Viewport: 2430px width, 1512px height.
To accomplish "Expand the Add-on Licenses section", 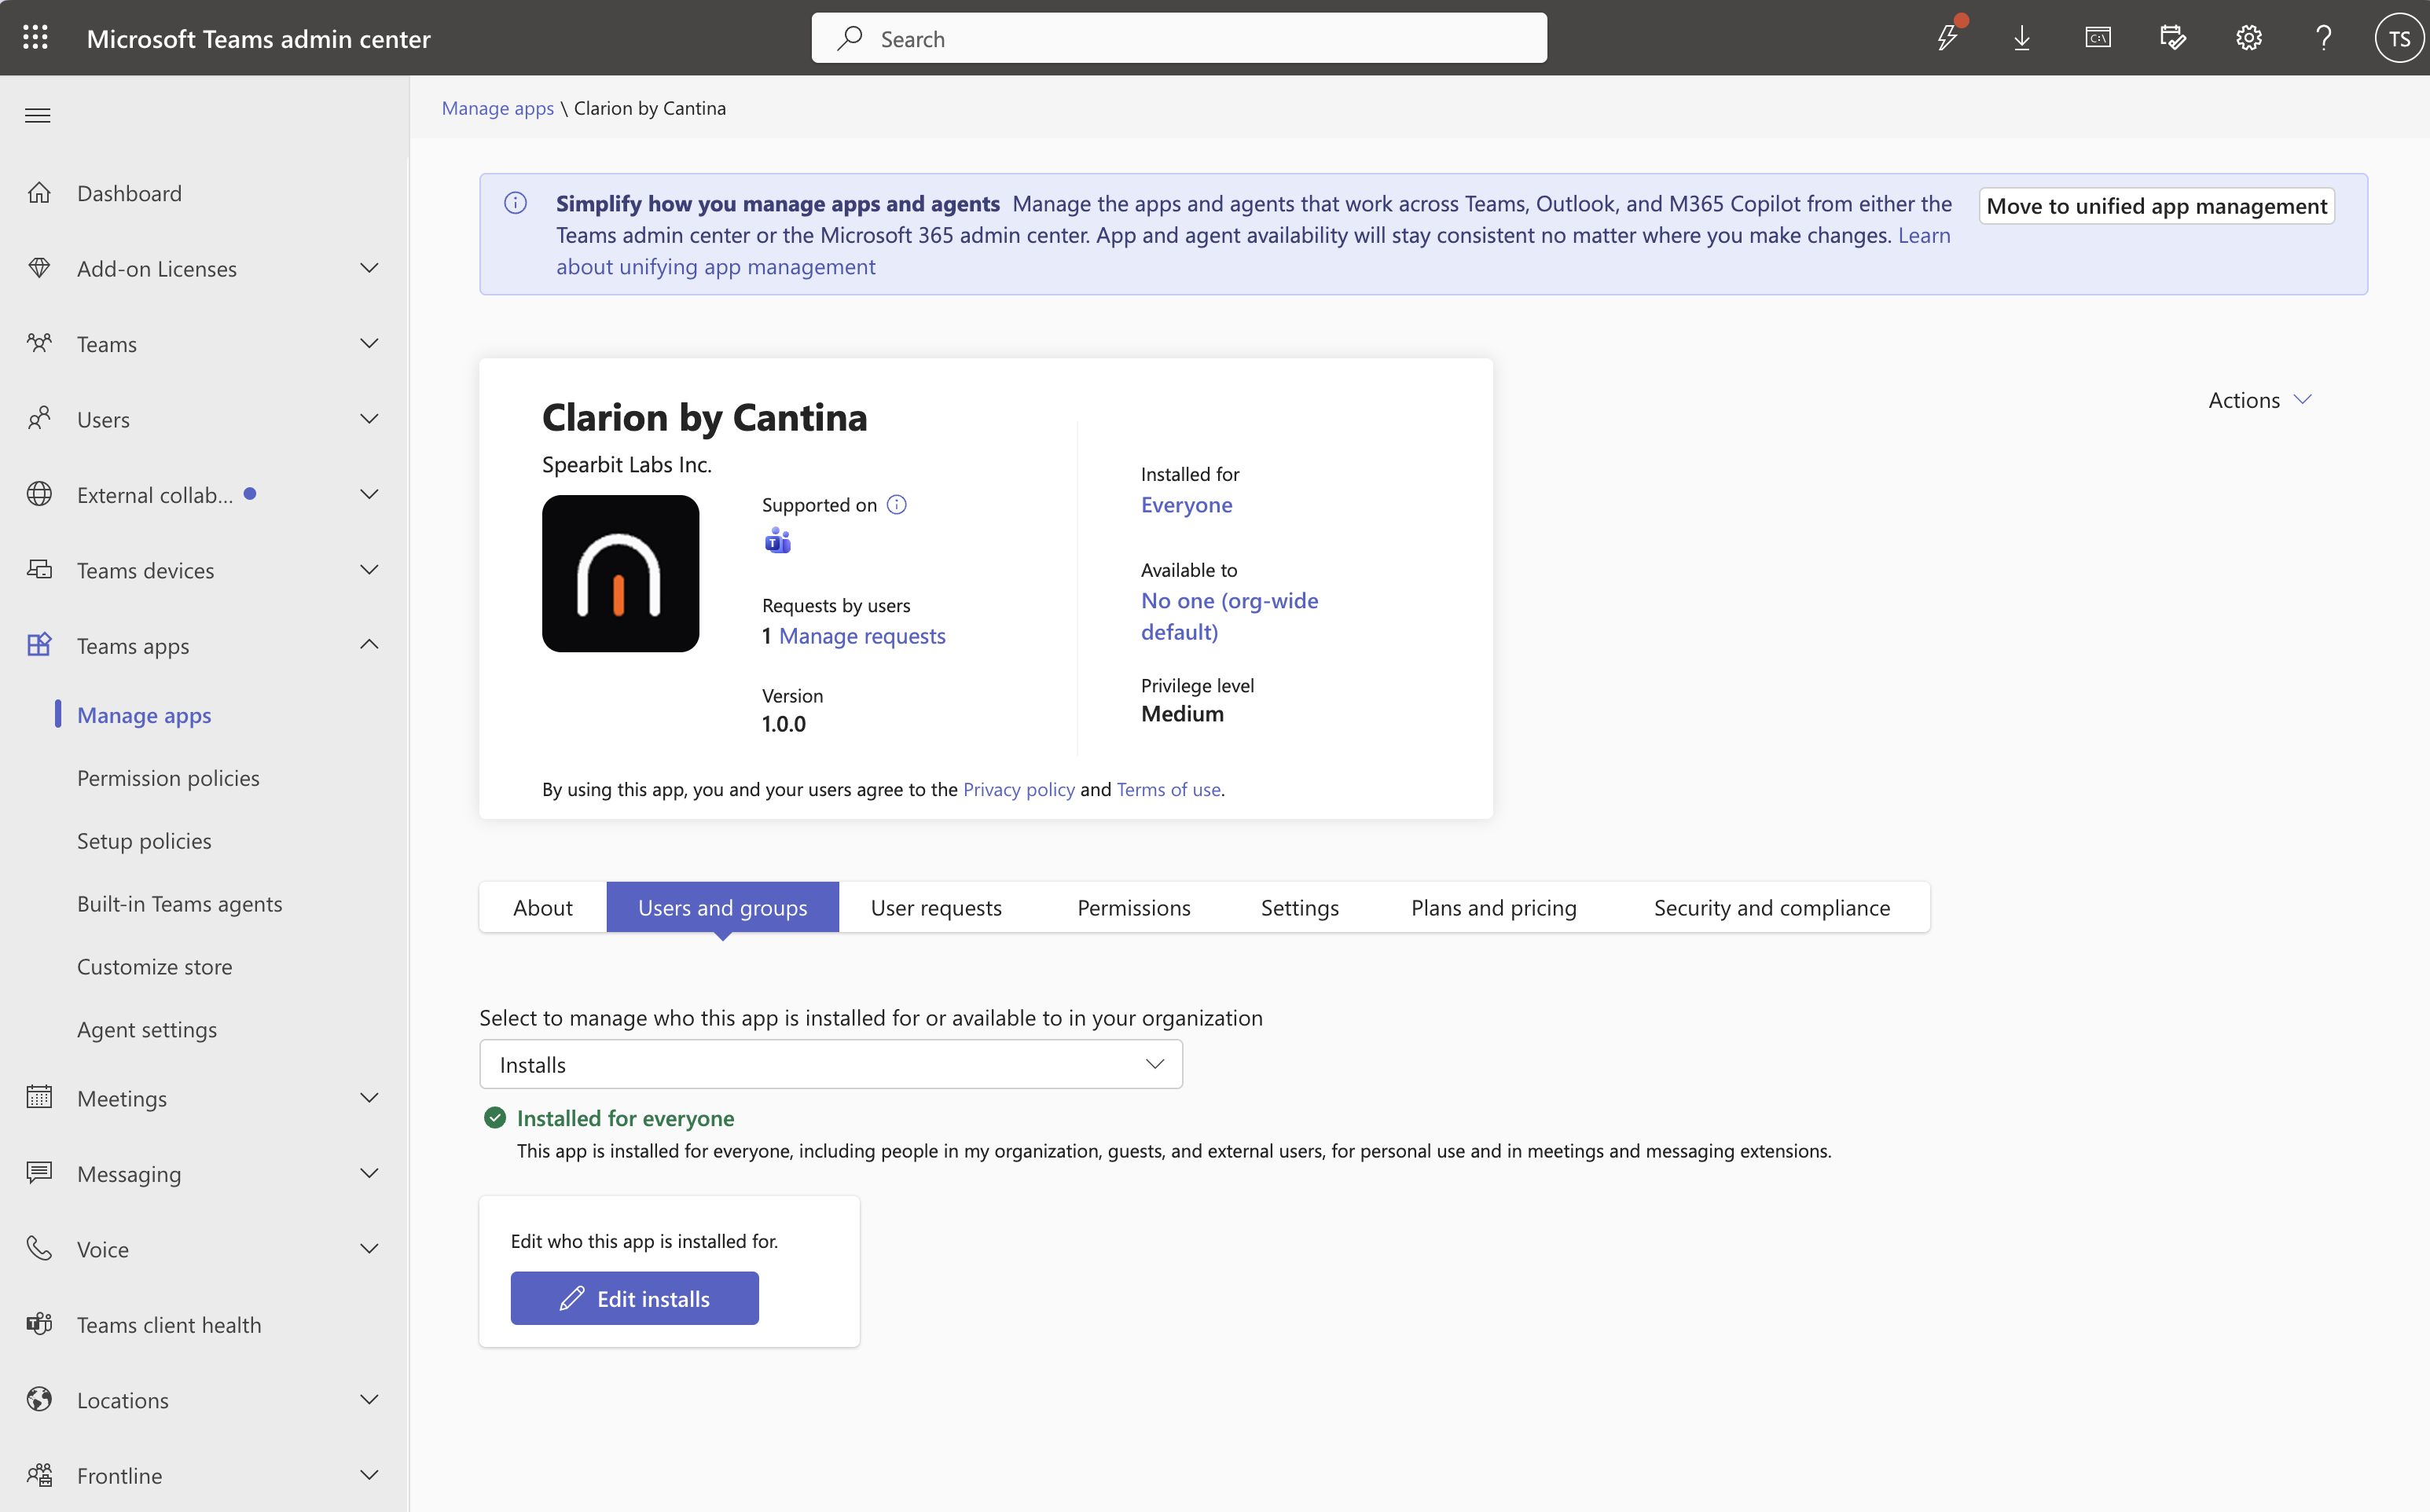I will (x=369, y=268).
